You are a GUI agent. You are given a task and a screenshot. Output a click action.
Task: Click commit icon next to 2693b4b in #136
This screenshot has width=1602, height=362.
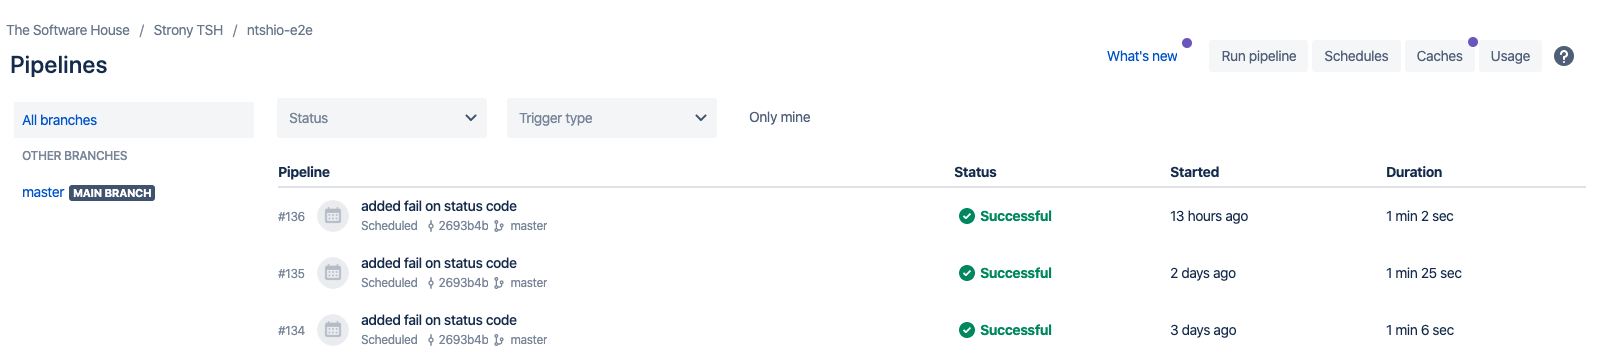(x=431, y=226)
